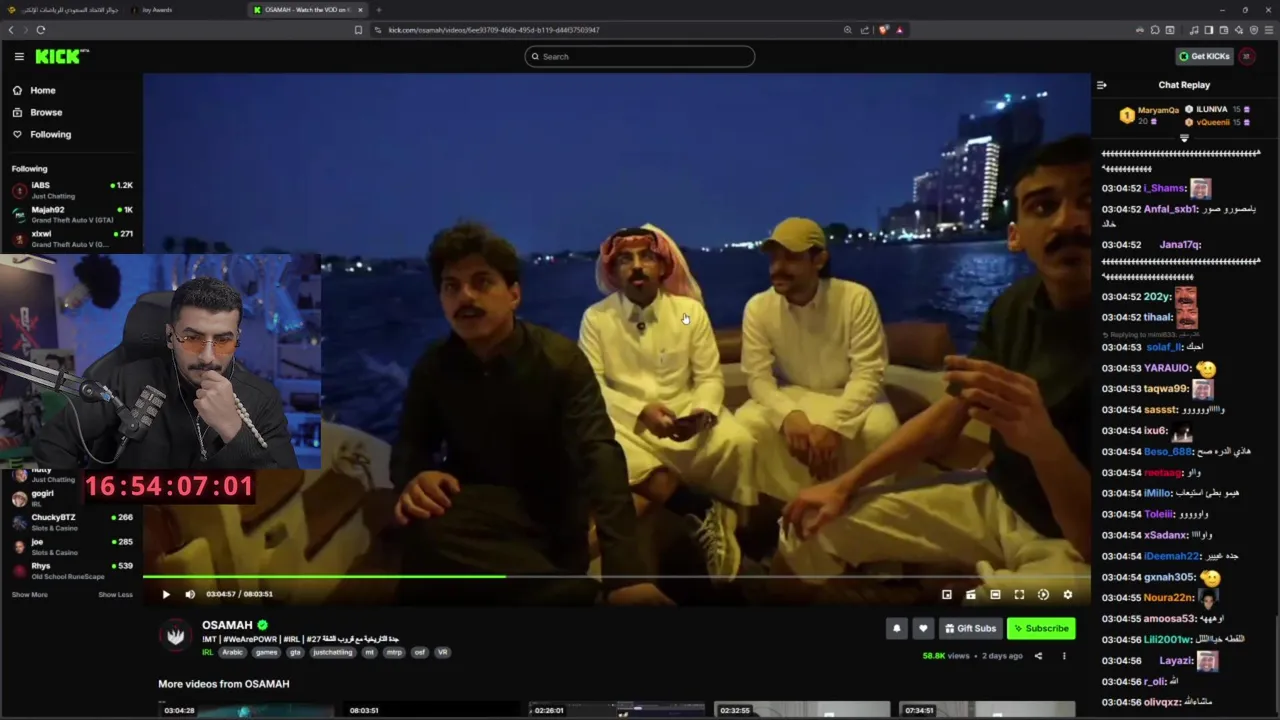
Task: Collapse the Chat Replay panel
Action: pyautogui.click(x=1102, y=85)
